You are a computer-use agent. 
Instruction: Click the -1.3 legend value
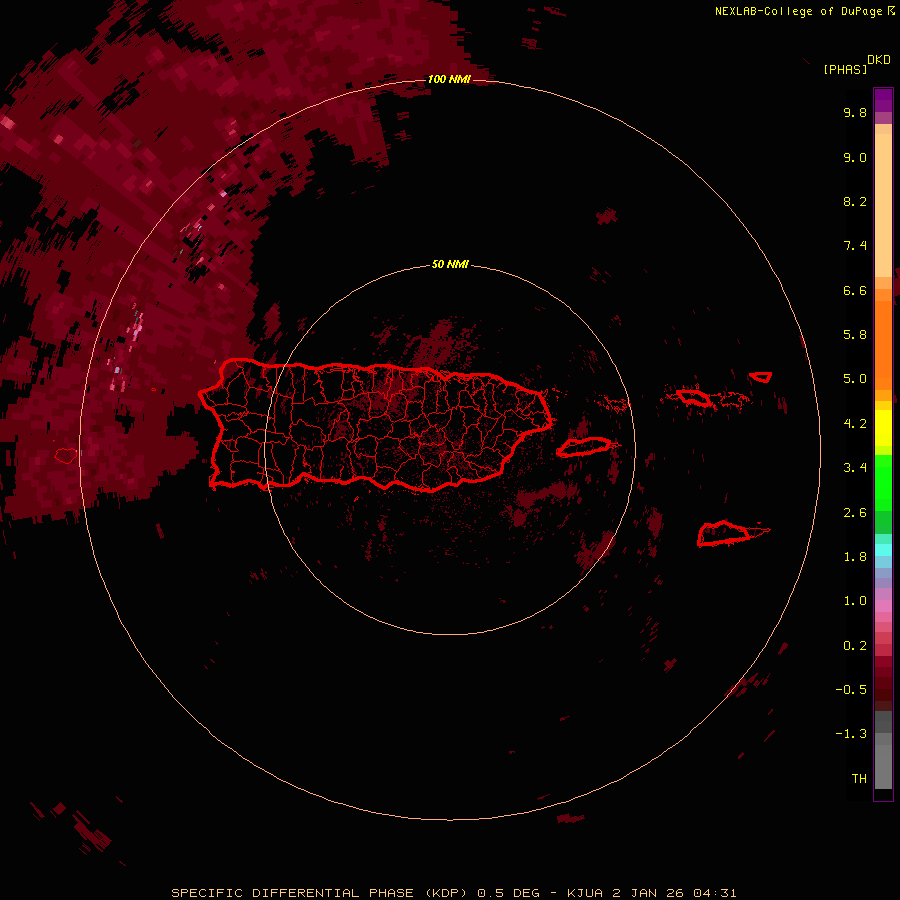[x=851, y=734]
